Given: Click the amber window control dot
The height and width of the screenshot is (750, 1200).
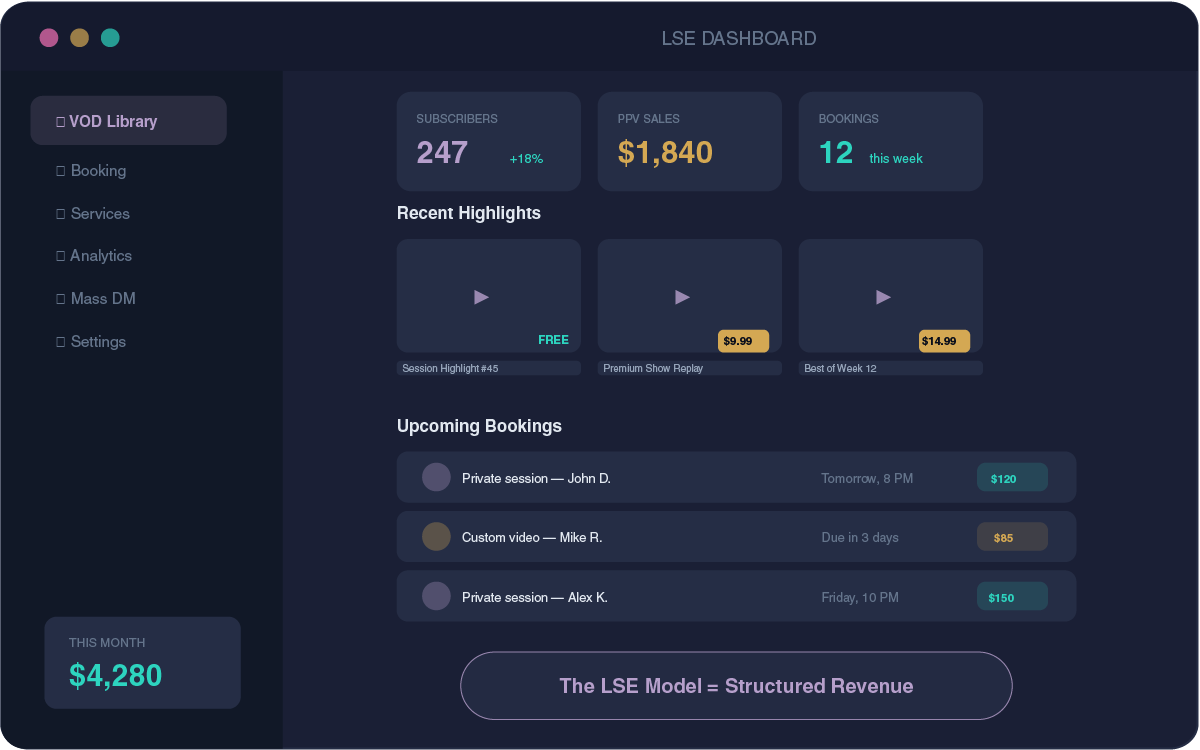Looking at the screenshot, I should (79, 38).
